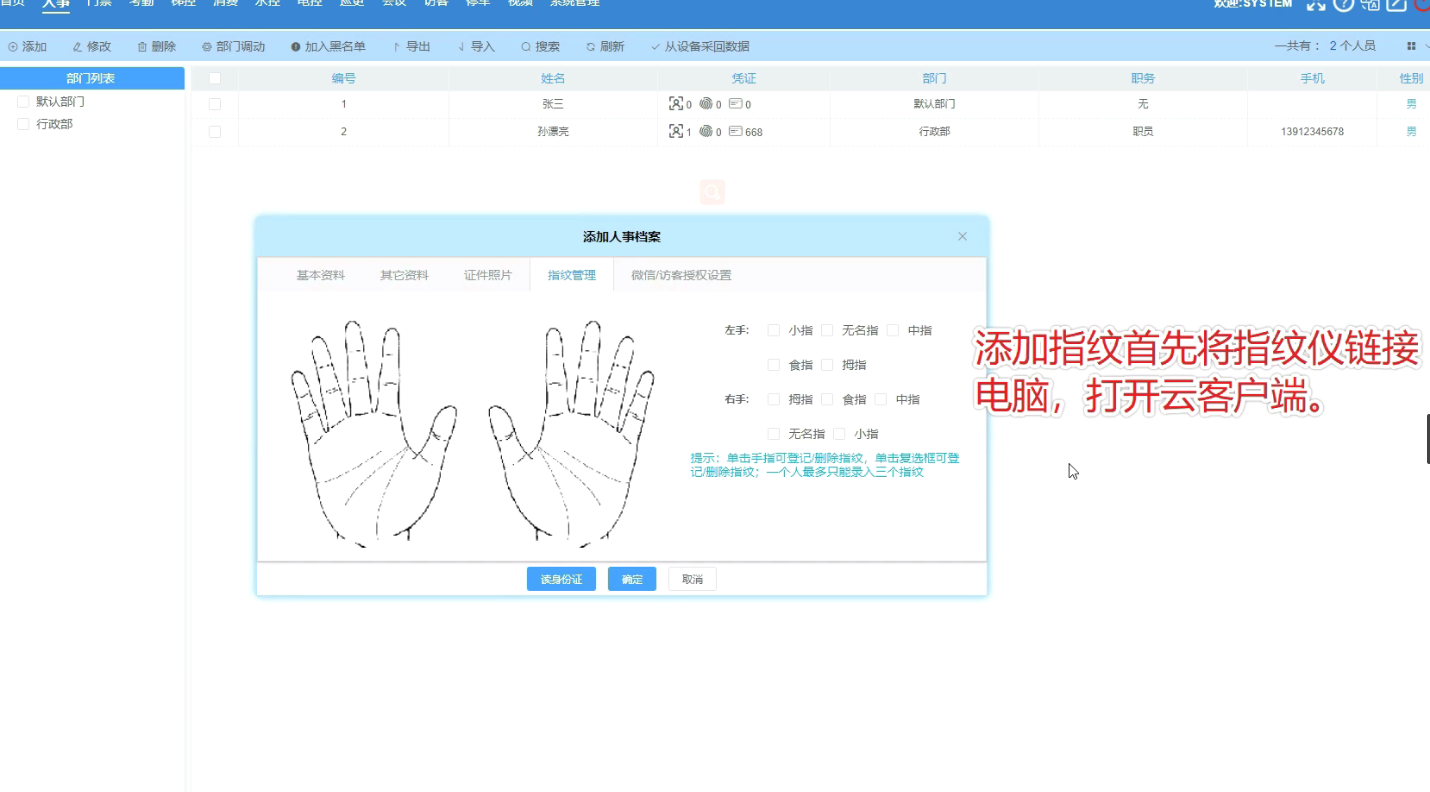
Task: Click the 职员 position cell
Action: [x=1143, y=131]
